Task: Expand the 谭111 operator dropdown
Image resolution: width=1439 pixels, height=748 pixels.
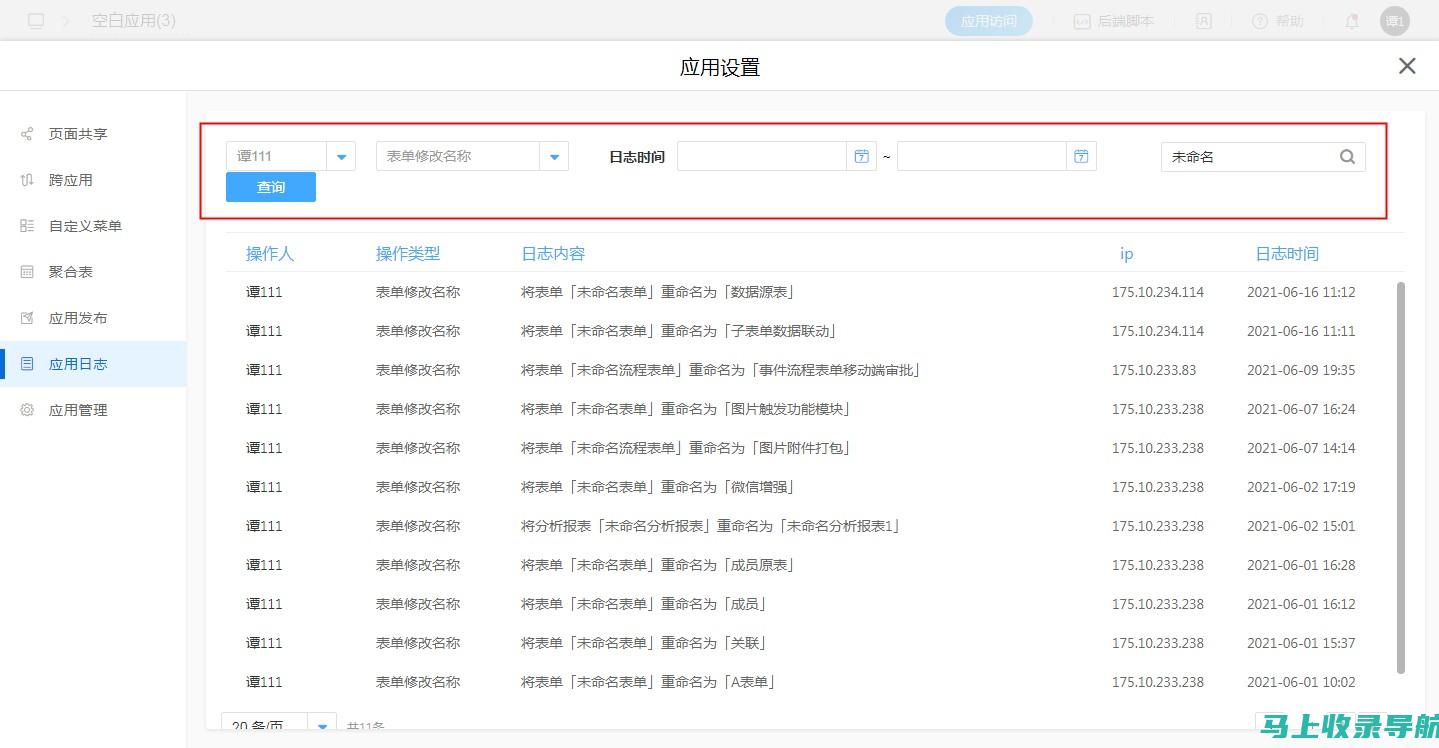Action: pyautogui.click(x=341, y=157)
